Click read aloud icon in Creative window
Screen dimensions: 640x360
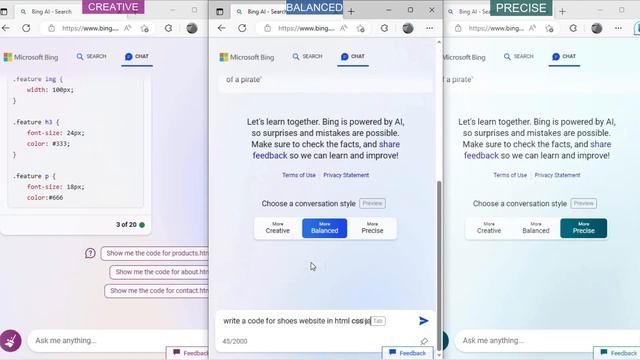click(x=127, y=28)
